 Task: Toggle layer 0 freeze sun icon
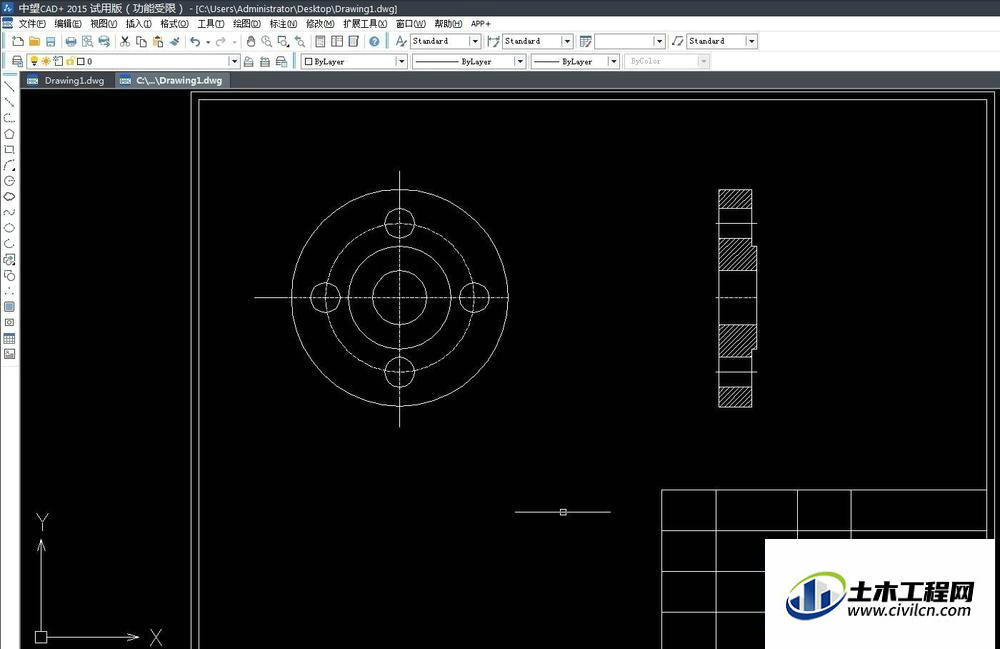pyautogui.click(x=46, y=61)
